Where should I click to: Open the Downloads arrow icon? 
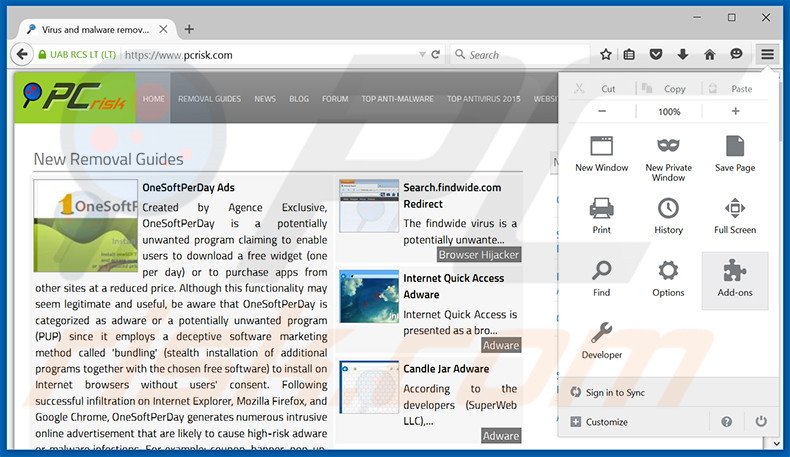coord(682,54)
